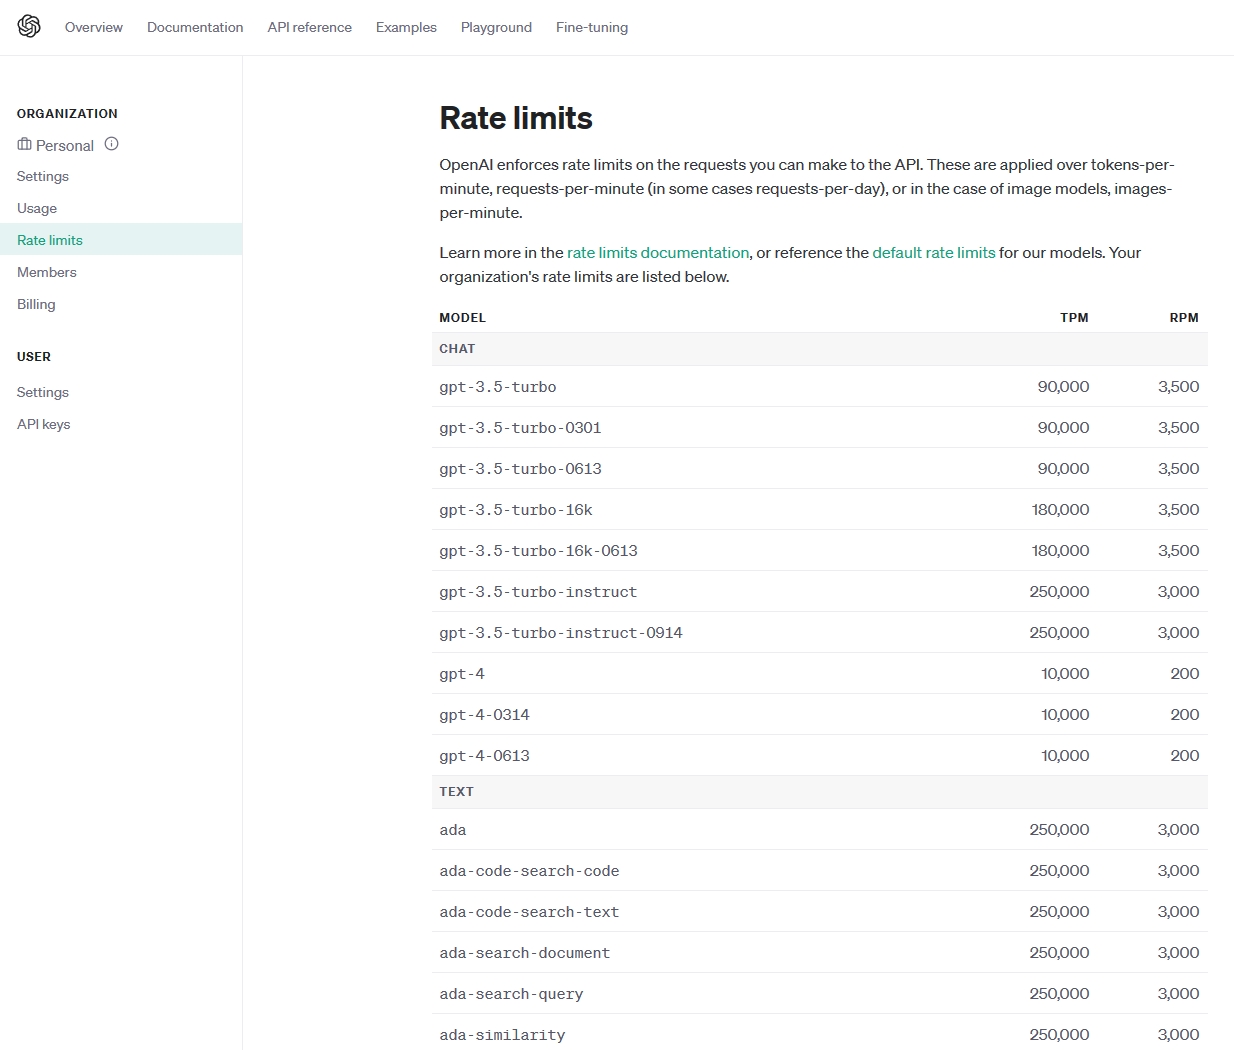The height and width of the screenshot is (1050, 1234).
Task: Click the gpt-3.5-turbo model name
Action: point(498,387)
